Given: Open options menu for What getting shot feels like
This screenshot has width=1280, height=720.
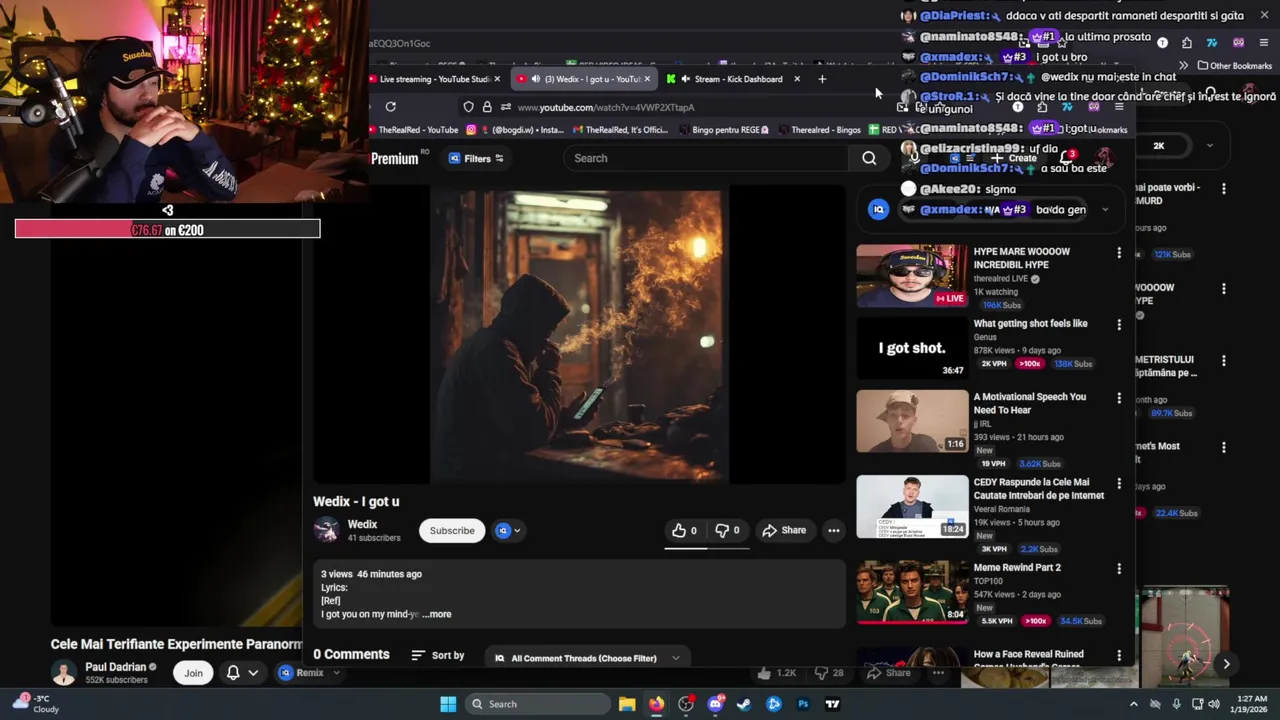Looking at the screenshot, I should tap(1119, 325).
